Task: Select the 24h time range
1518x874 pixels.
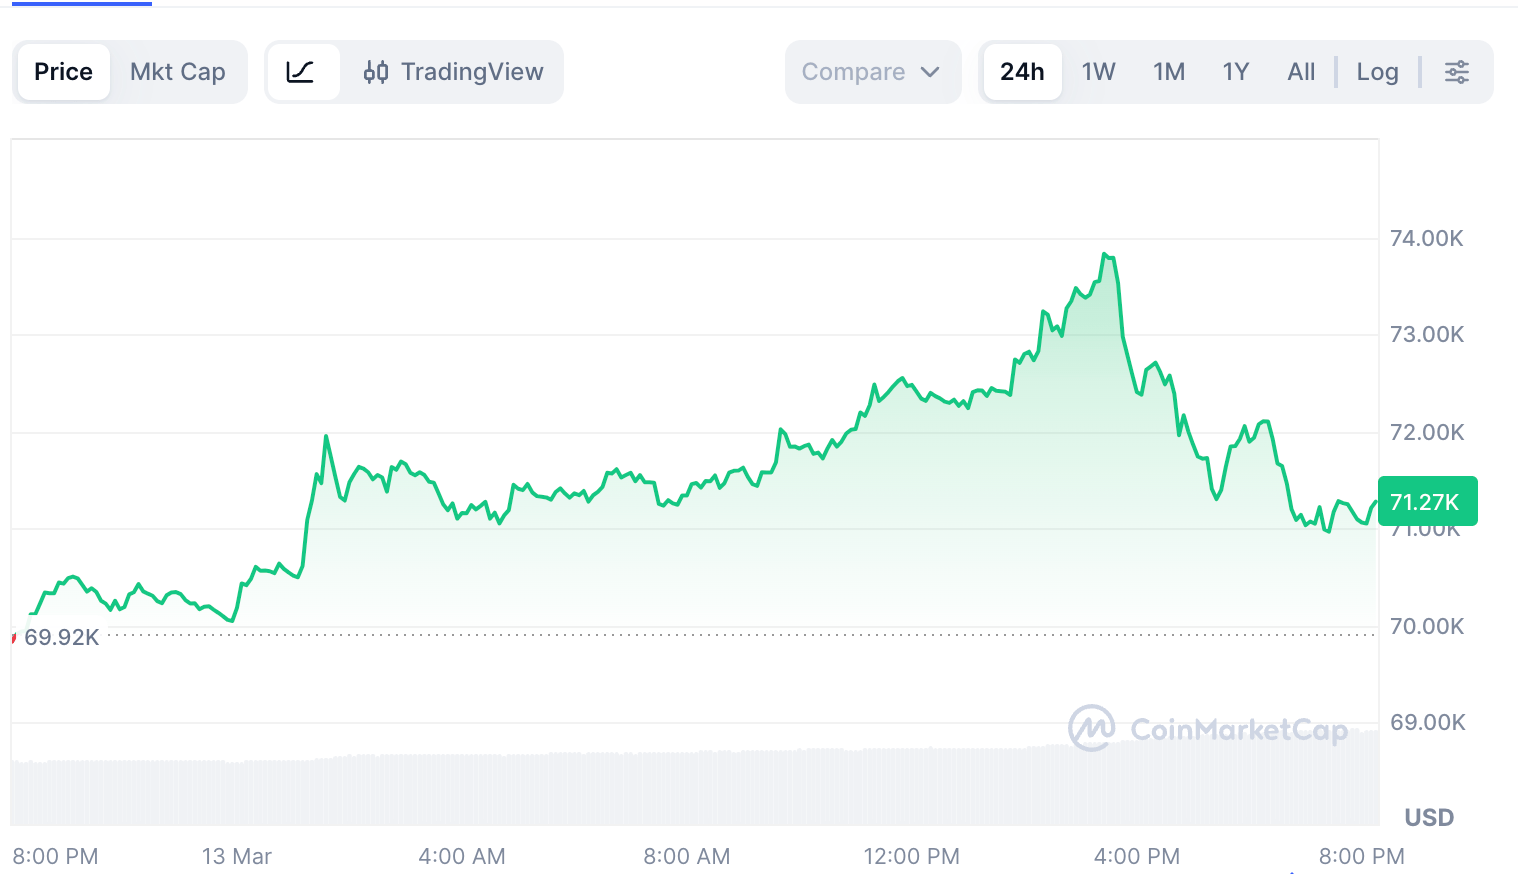Action: coord(1022,72)
